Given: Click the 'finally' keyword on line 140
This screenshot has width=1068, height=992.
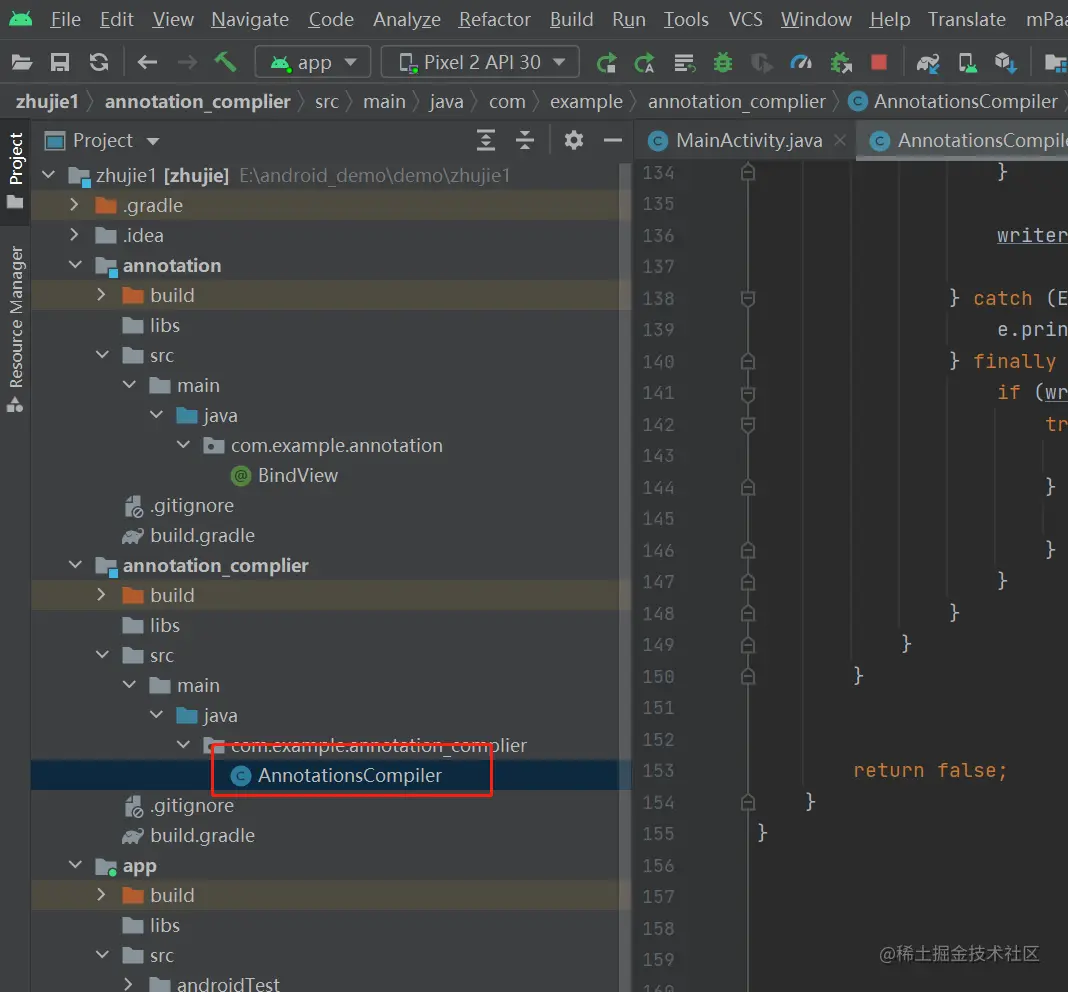Looking at the screenshot, I should coord(1014,361).
